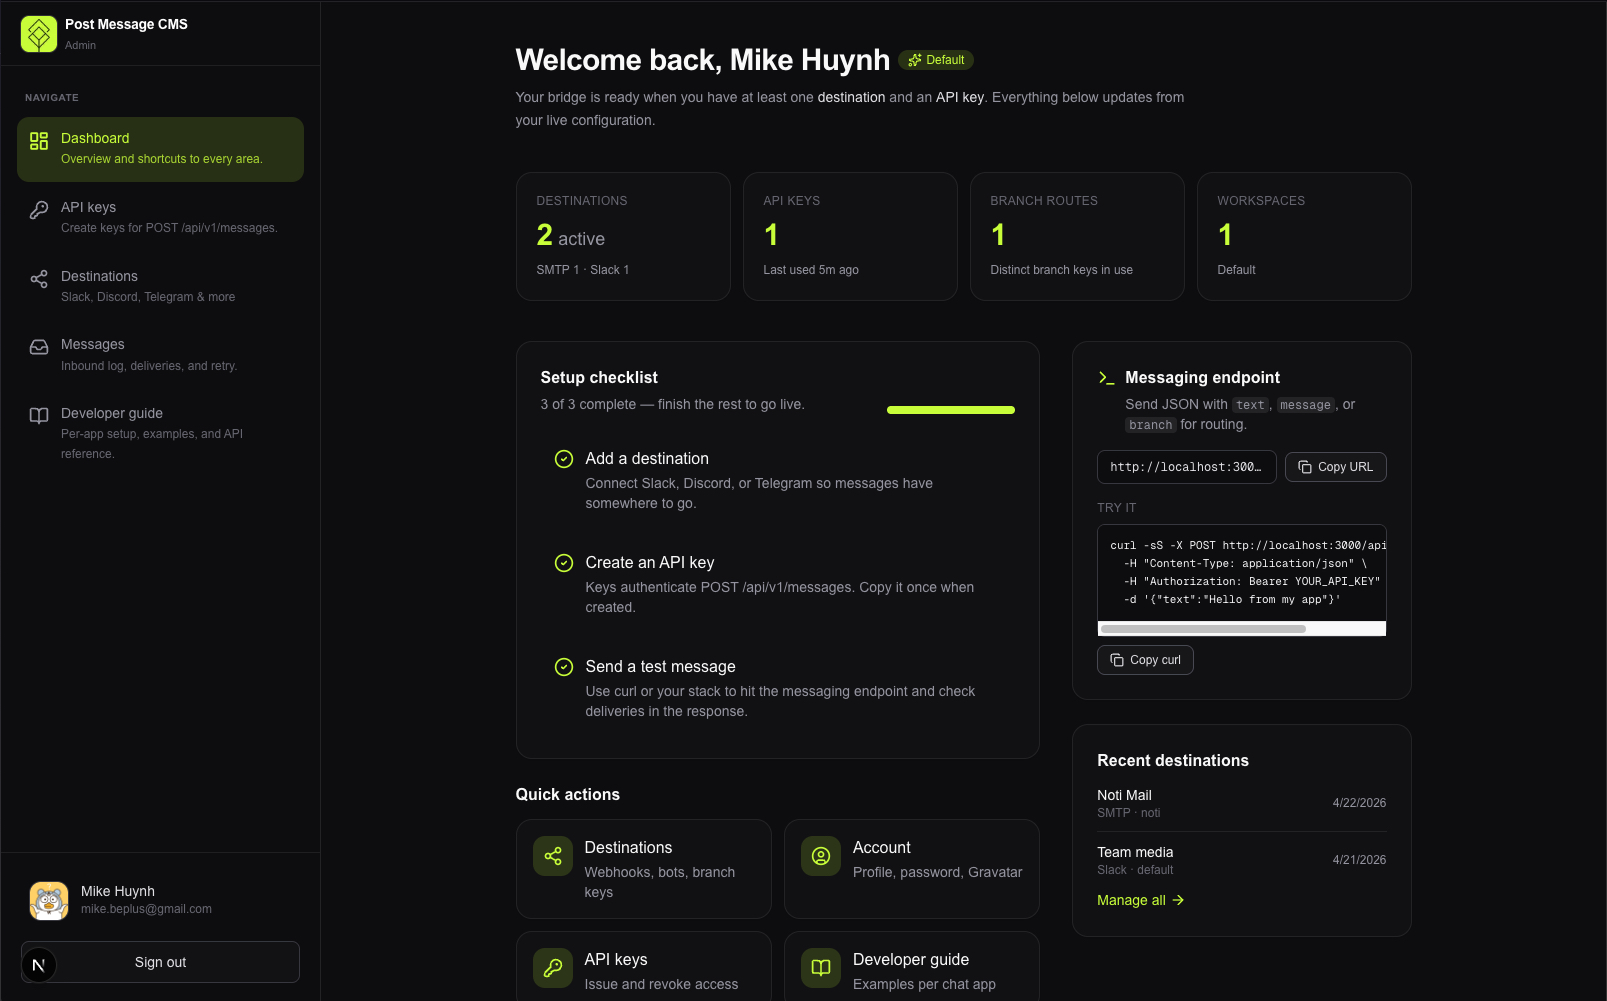Click the Copy URL button
Viewport: 1607px width, 1001px height.
click(1336, 467)
